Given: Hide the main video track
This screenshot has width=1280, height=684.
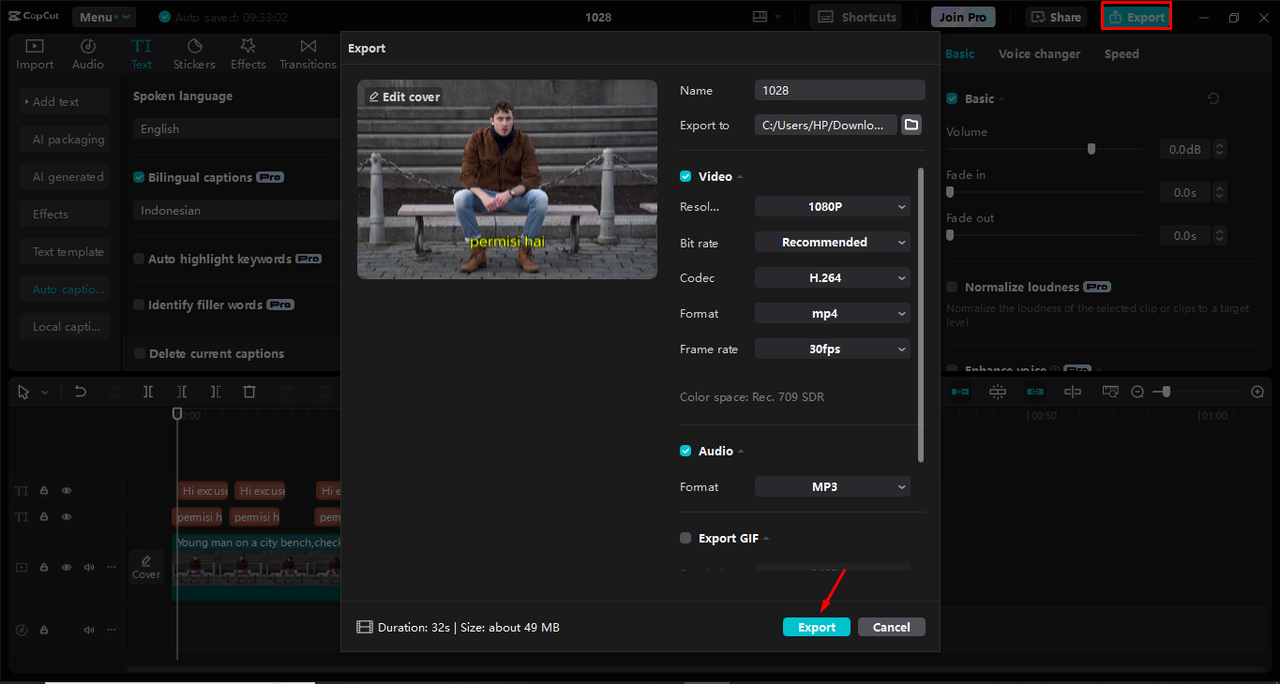Looking at the screenshot, I should pos(67,567).
